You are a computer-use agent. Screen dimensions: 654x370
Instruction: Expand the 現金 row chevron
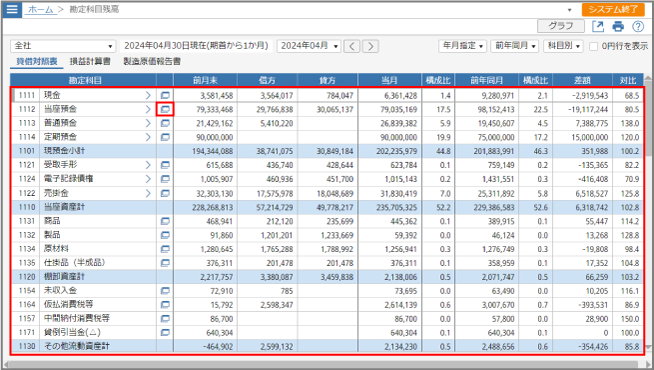[x=148, y=96]
